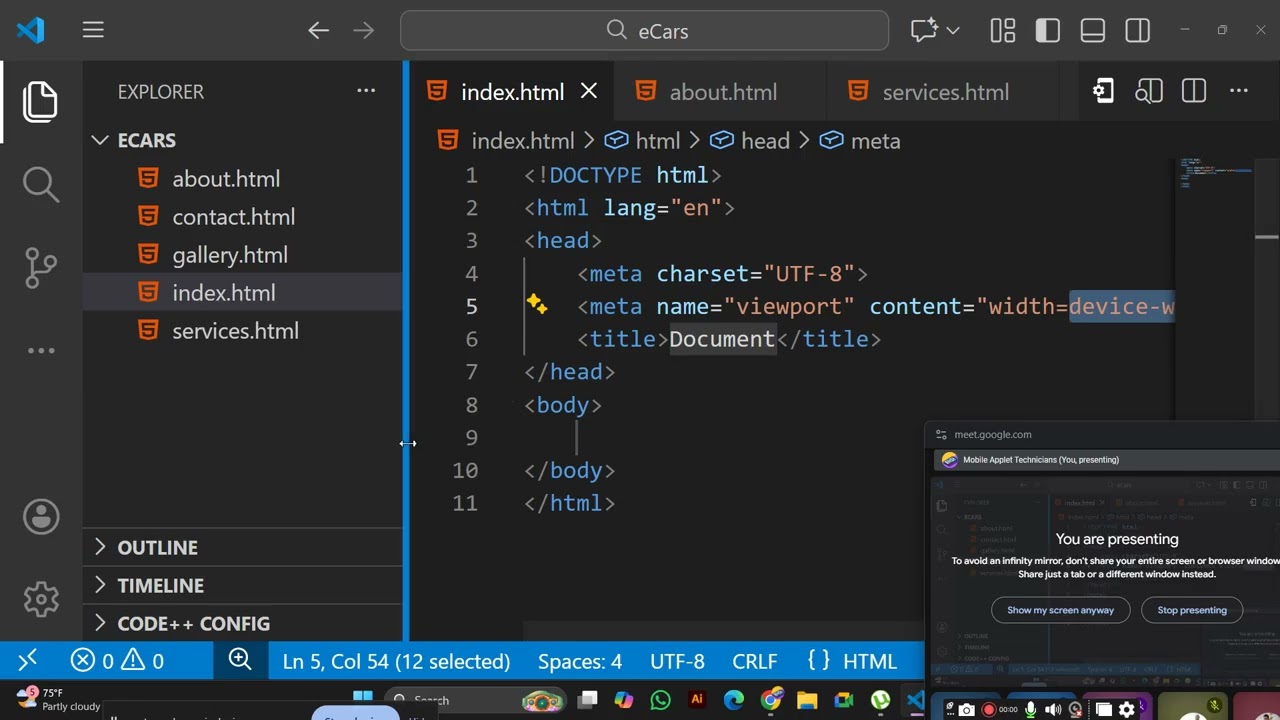Change indentation via Spaces: 4

(x=580, y=661)
